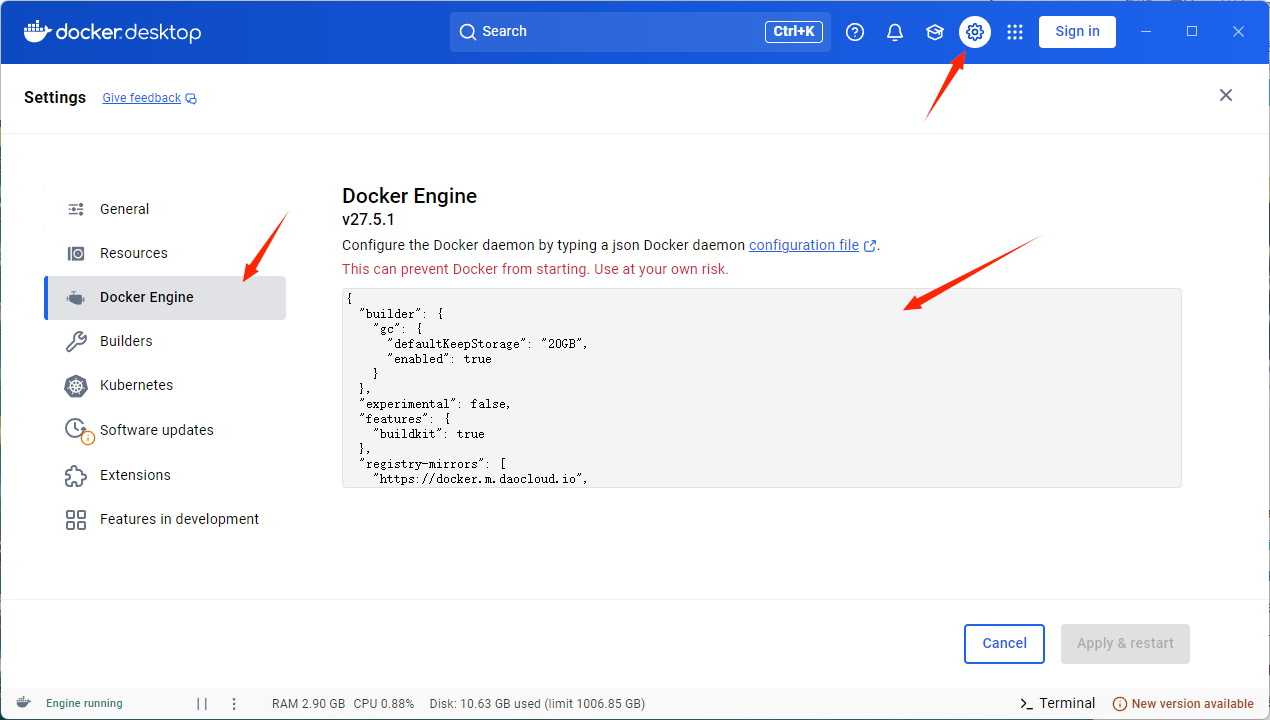Click the docker.m.daocloud.io mirror URL line
Screen dimensions: 1270x720
tap(480, 479)
